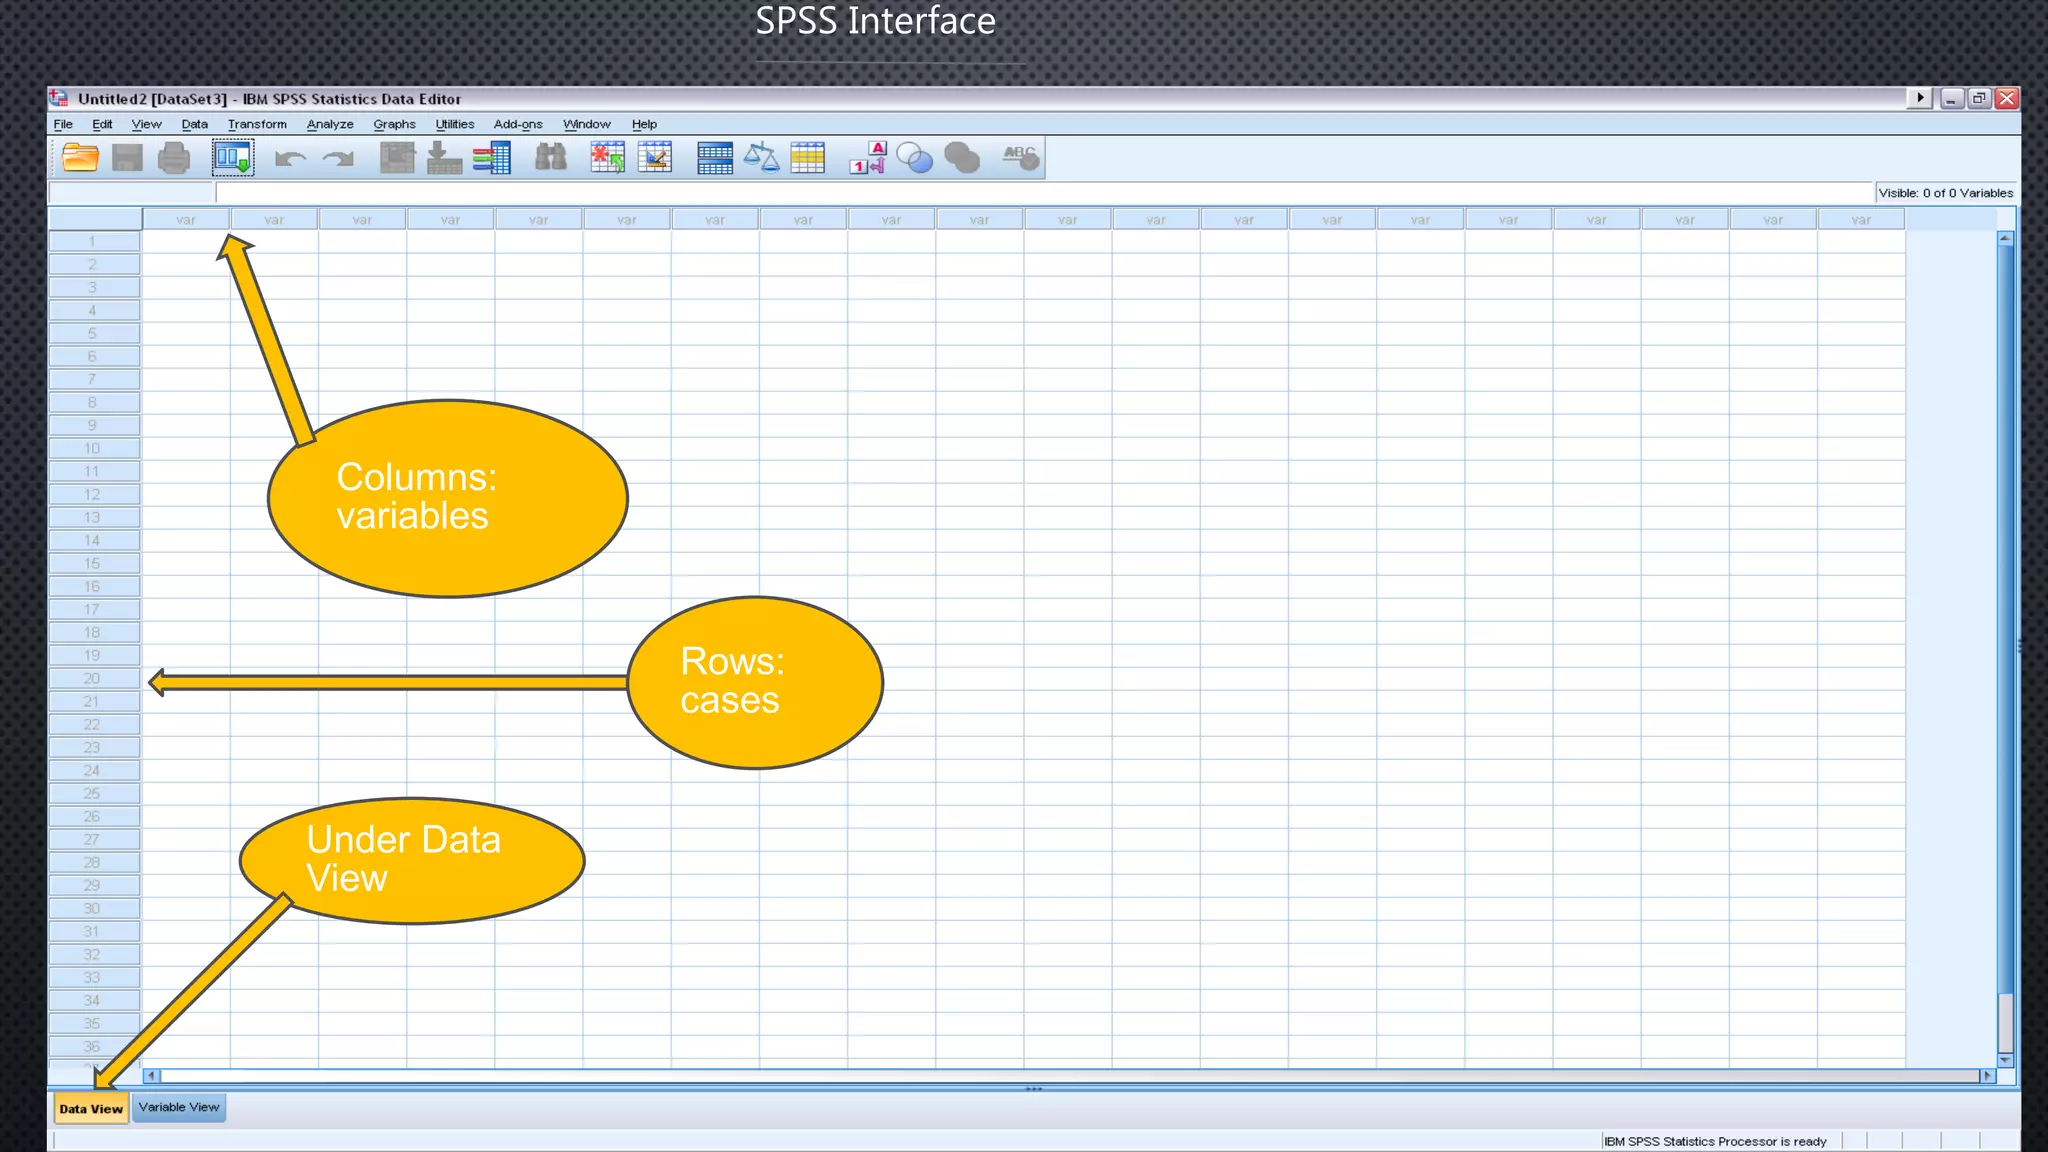Screen dimensions: 2048x1152
Task: Select row number 1 header
Action: 94,241
